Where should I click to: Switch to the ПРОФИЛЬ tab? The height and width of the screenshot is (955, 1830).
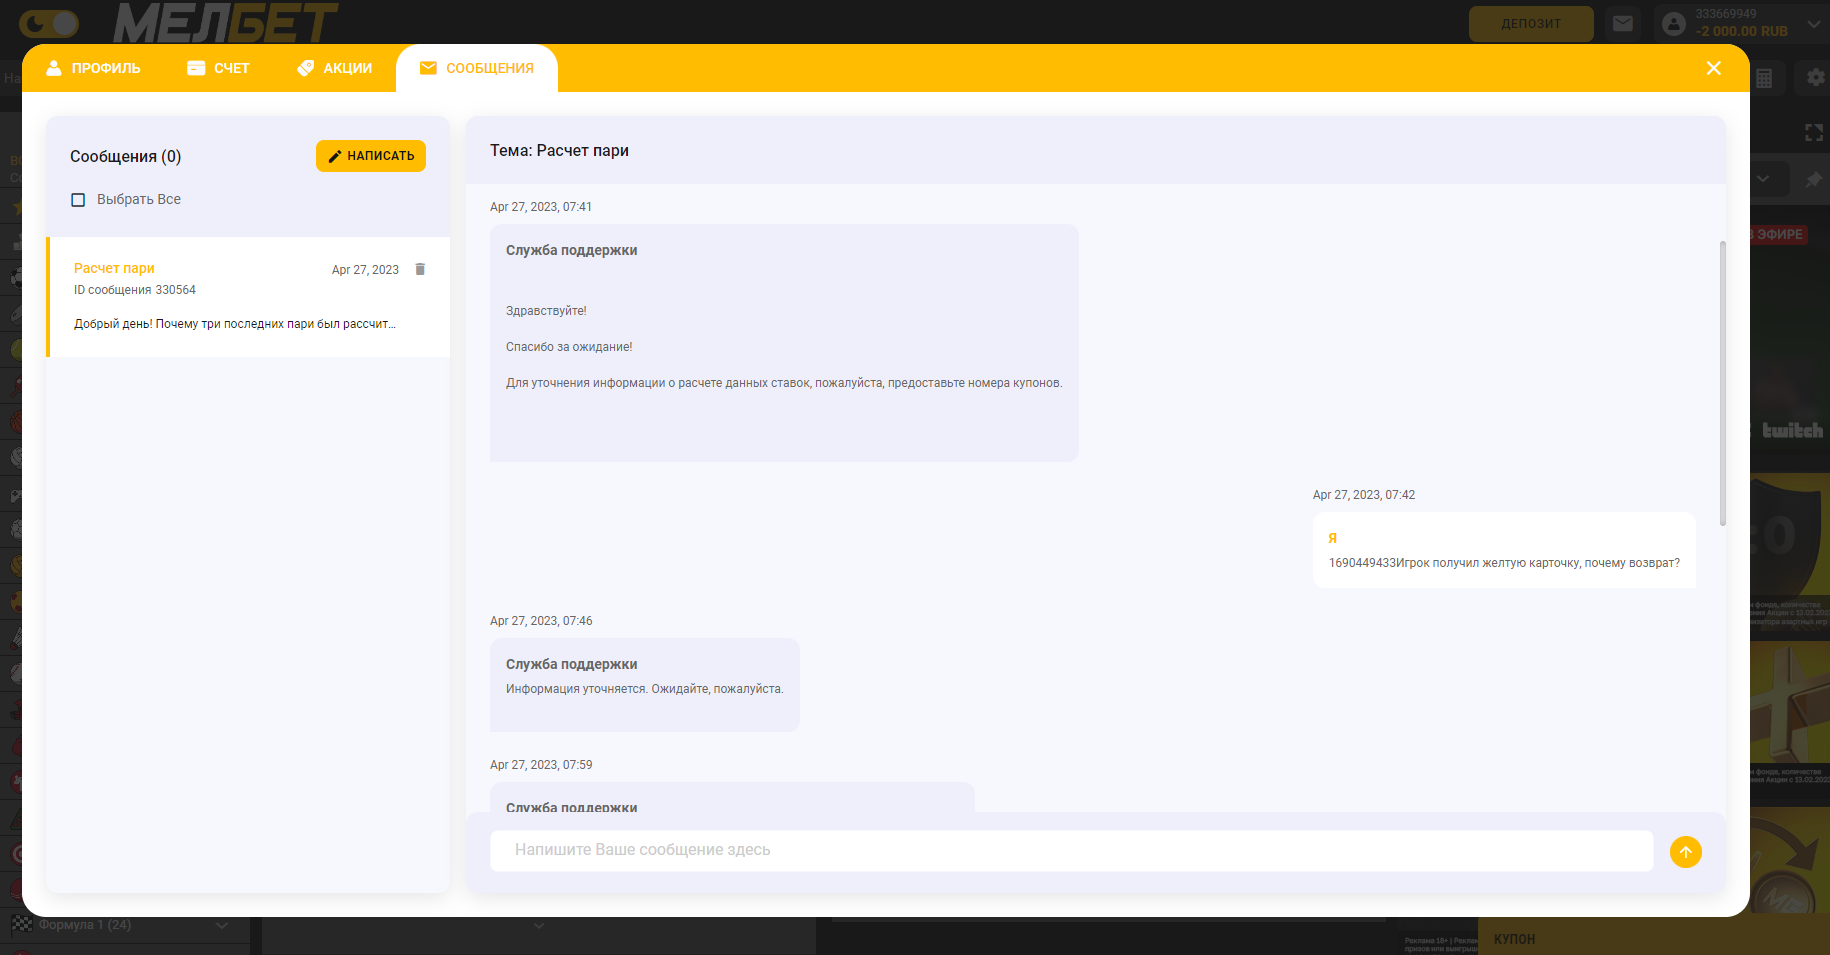click(94, 68)
